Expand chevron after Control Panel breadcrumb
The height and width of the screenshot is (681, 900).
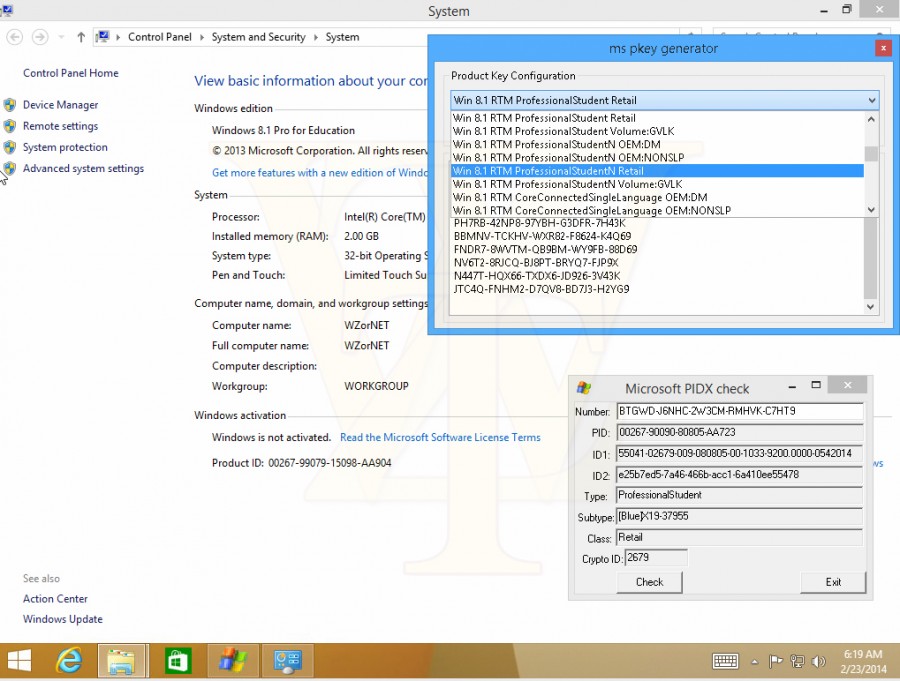(201, 37)
